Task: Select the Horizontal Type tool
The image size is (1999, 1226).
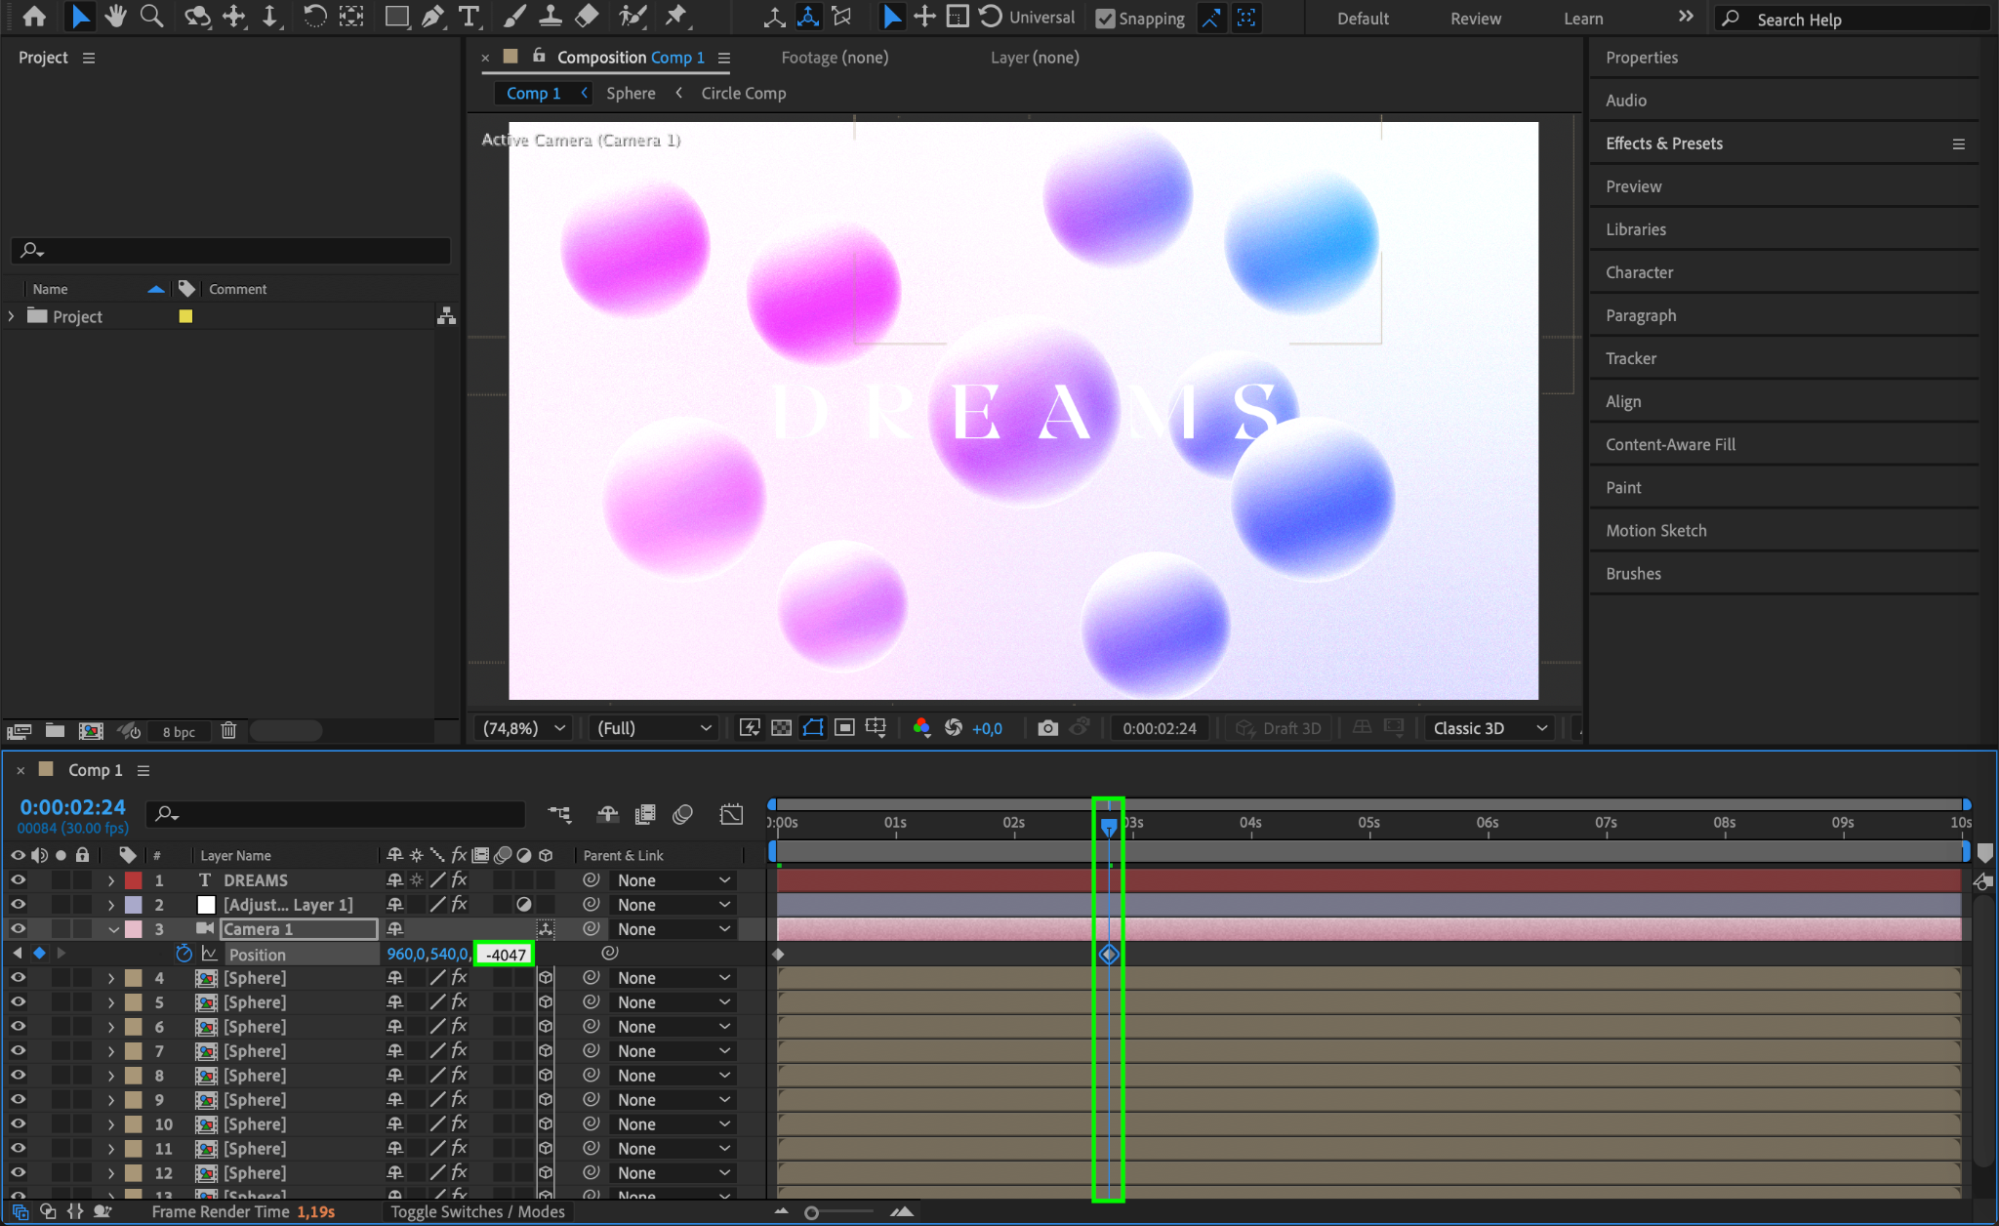Action: pyautogui.click(x=468, y=16)
